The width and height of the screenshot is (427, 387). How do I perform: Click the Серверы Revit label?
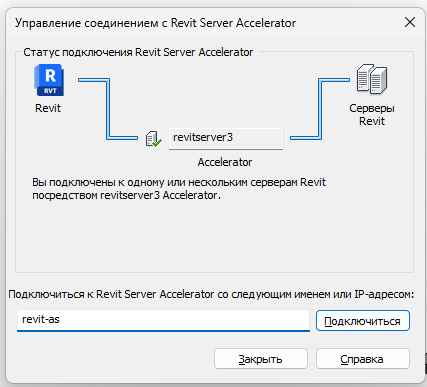tap(372, 115)
